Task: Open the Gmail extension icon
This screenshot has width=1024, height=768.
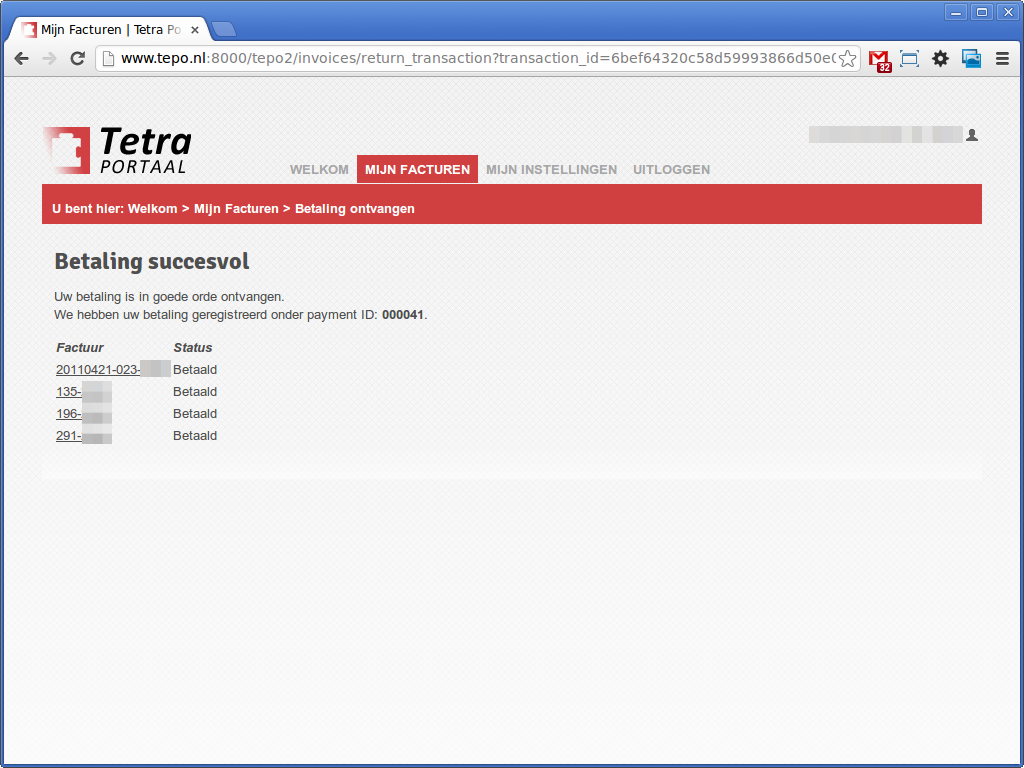Action: [x=879, y=60]
